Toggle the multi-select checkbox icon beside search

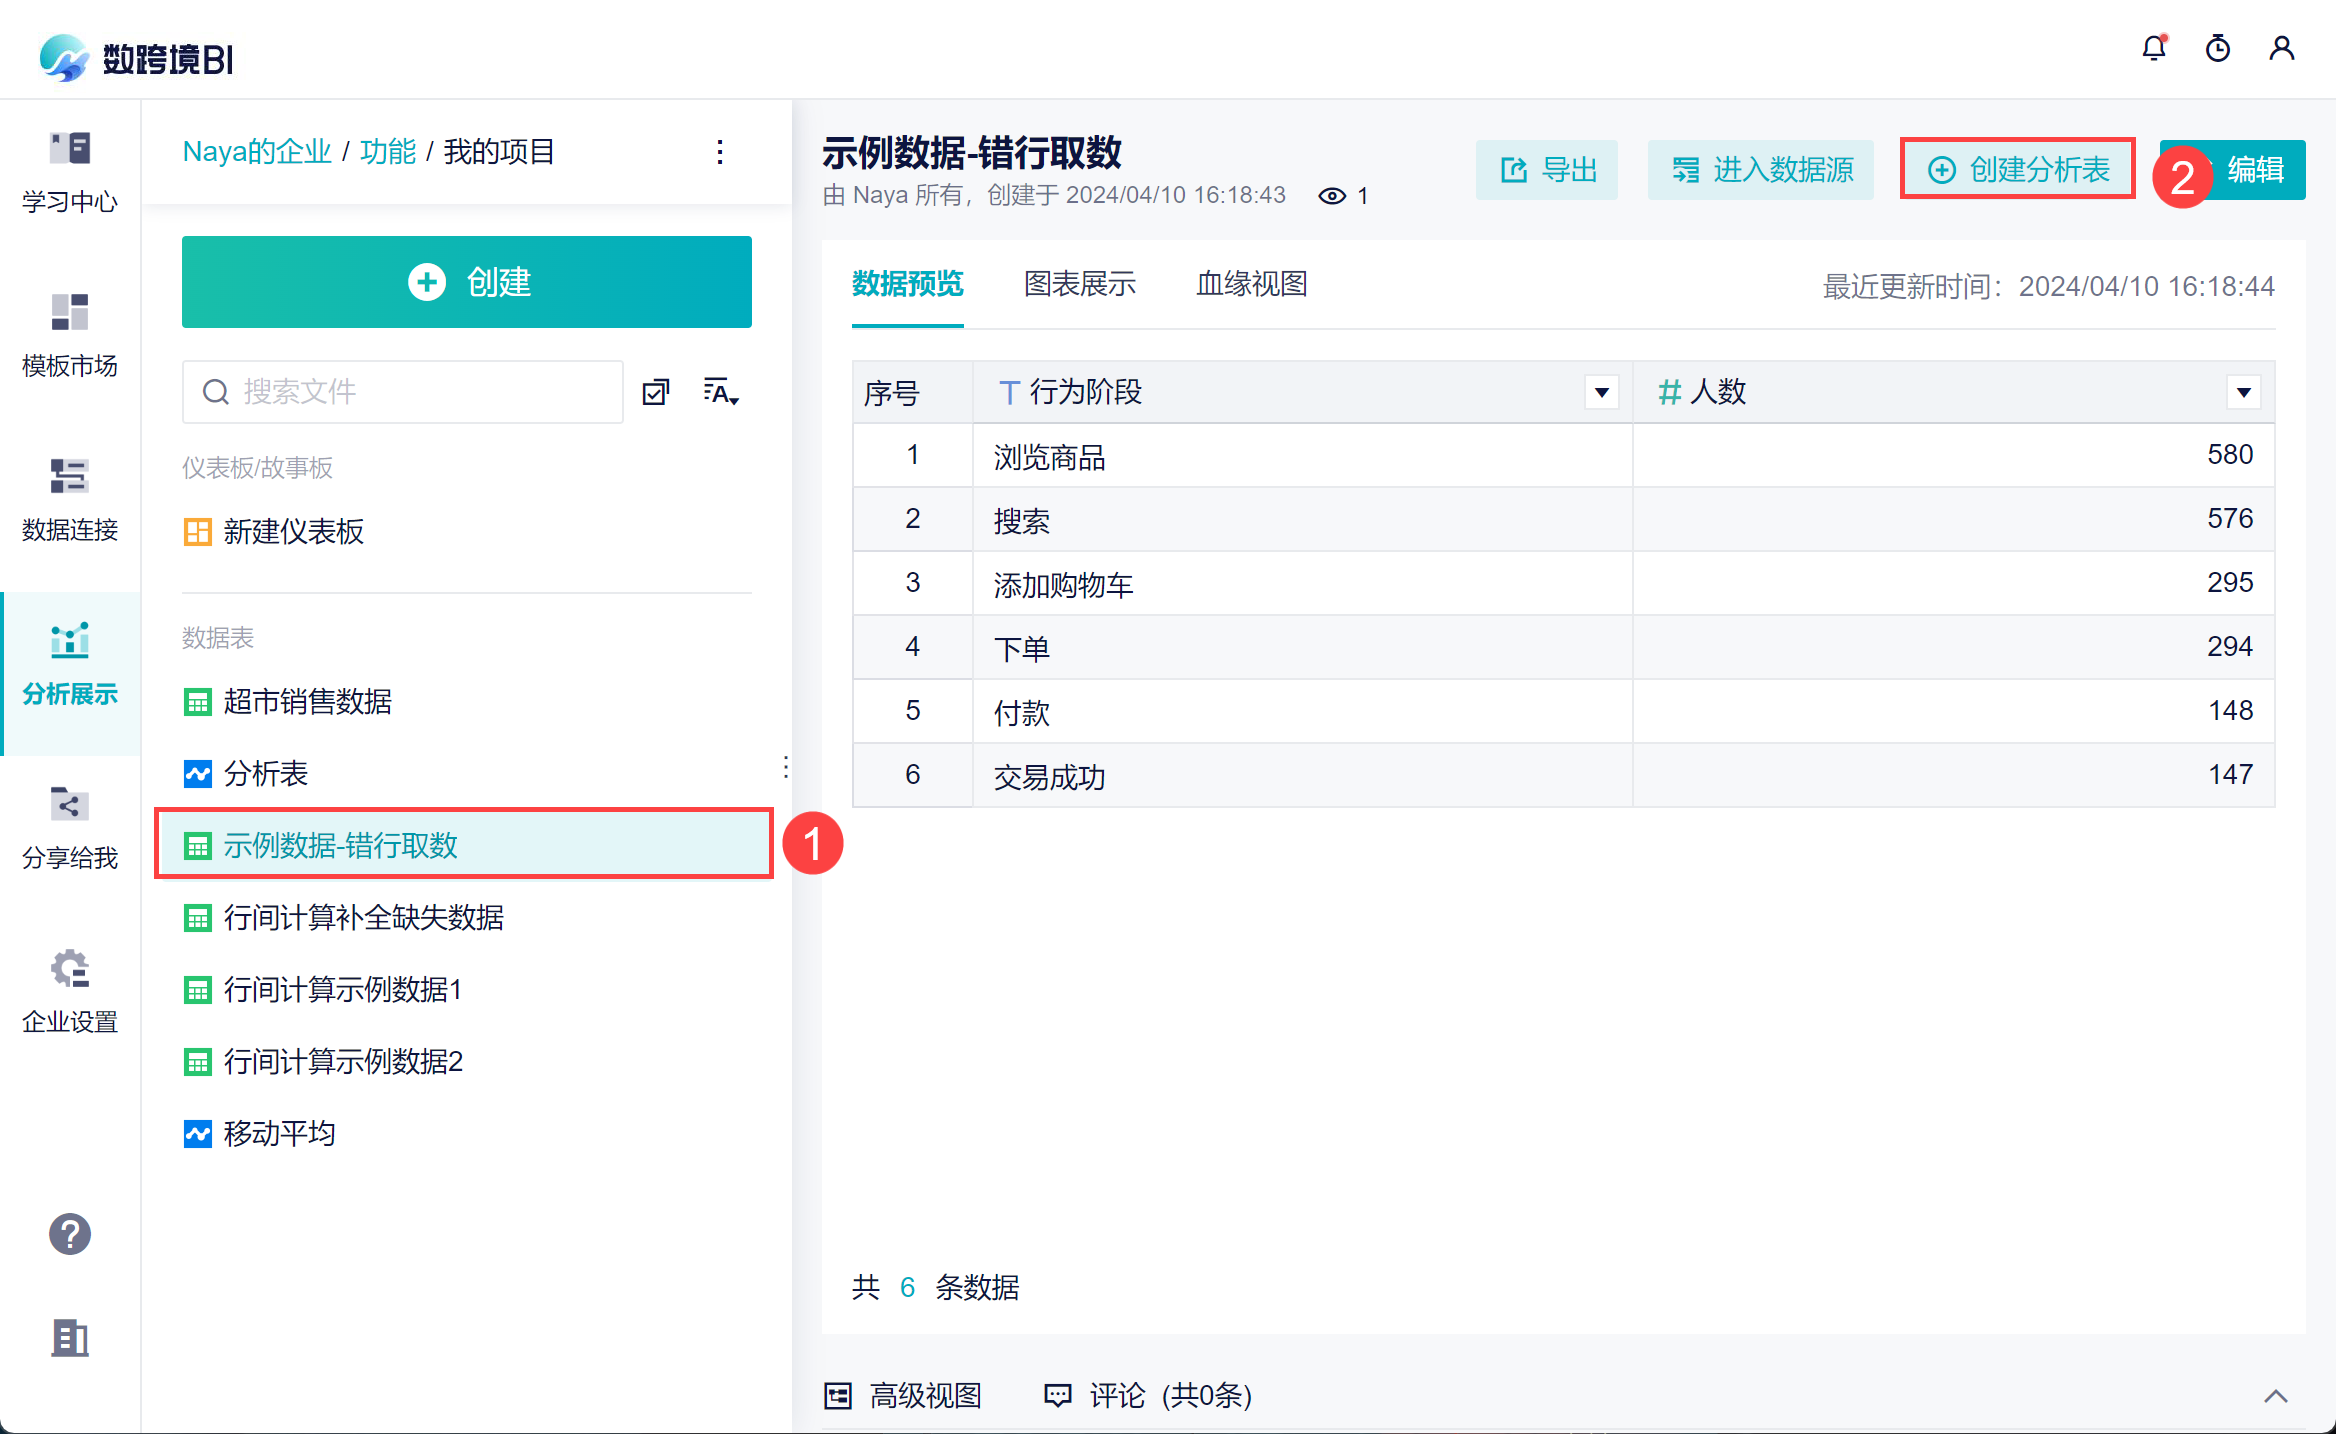point(656,392)
